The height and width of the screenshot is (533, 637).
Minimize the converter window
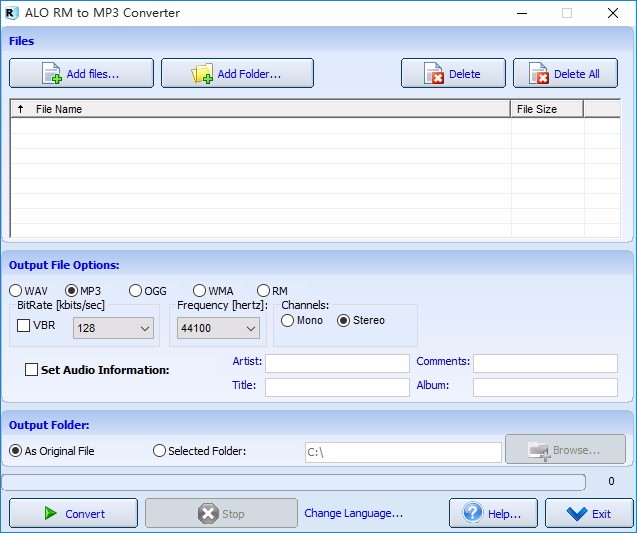(522, 13)
